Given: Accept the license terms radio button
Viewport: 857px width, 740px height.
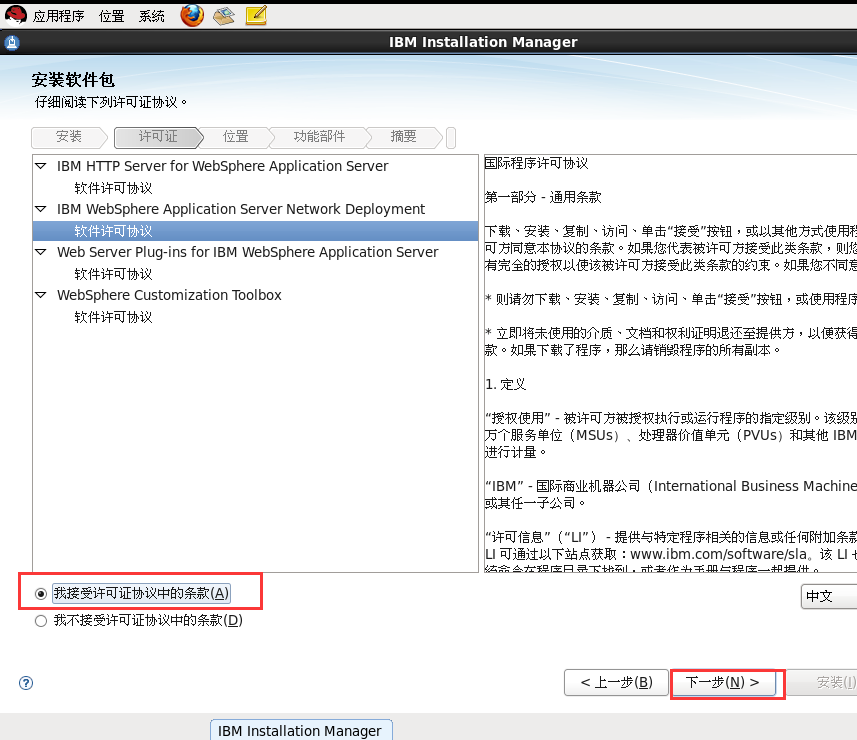Looking at the screenshot, I should pyautogui.click(x=40, y=594).
